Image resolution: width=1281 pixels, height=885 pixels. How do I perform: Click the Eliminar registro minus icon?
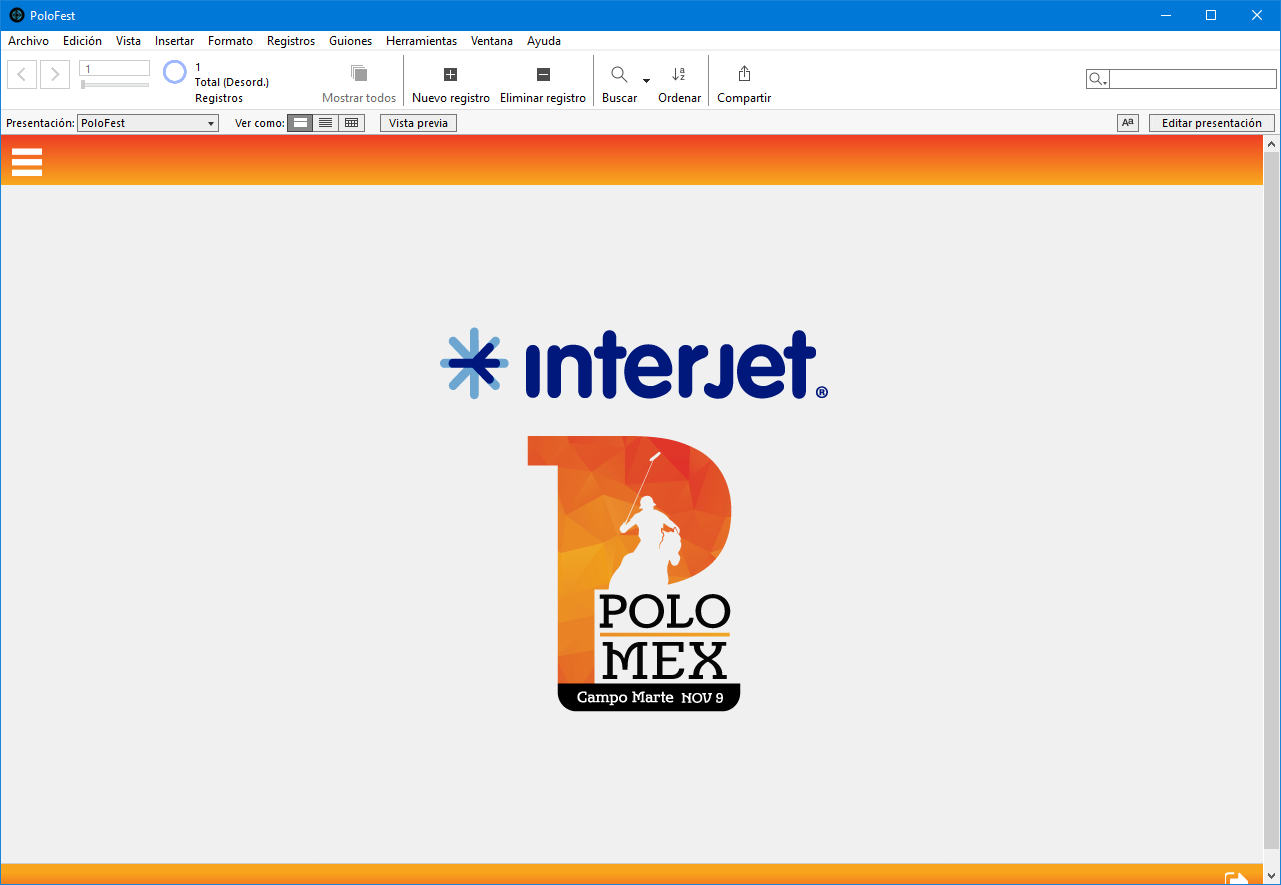tap(543, 74)
